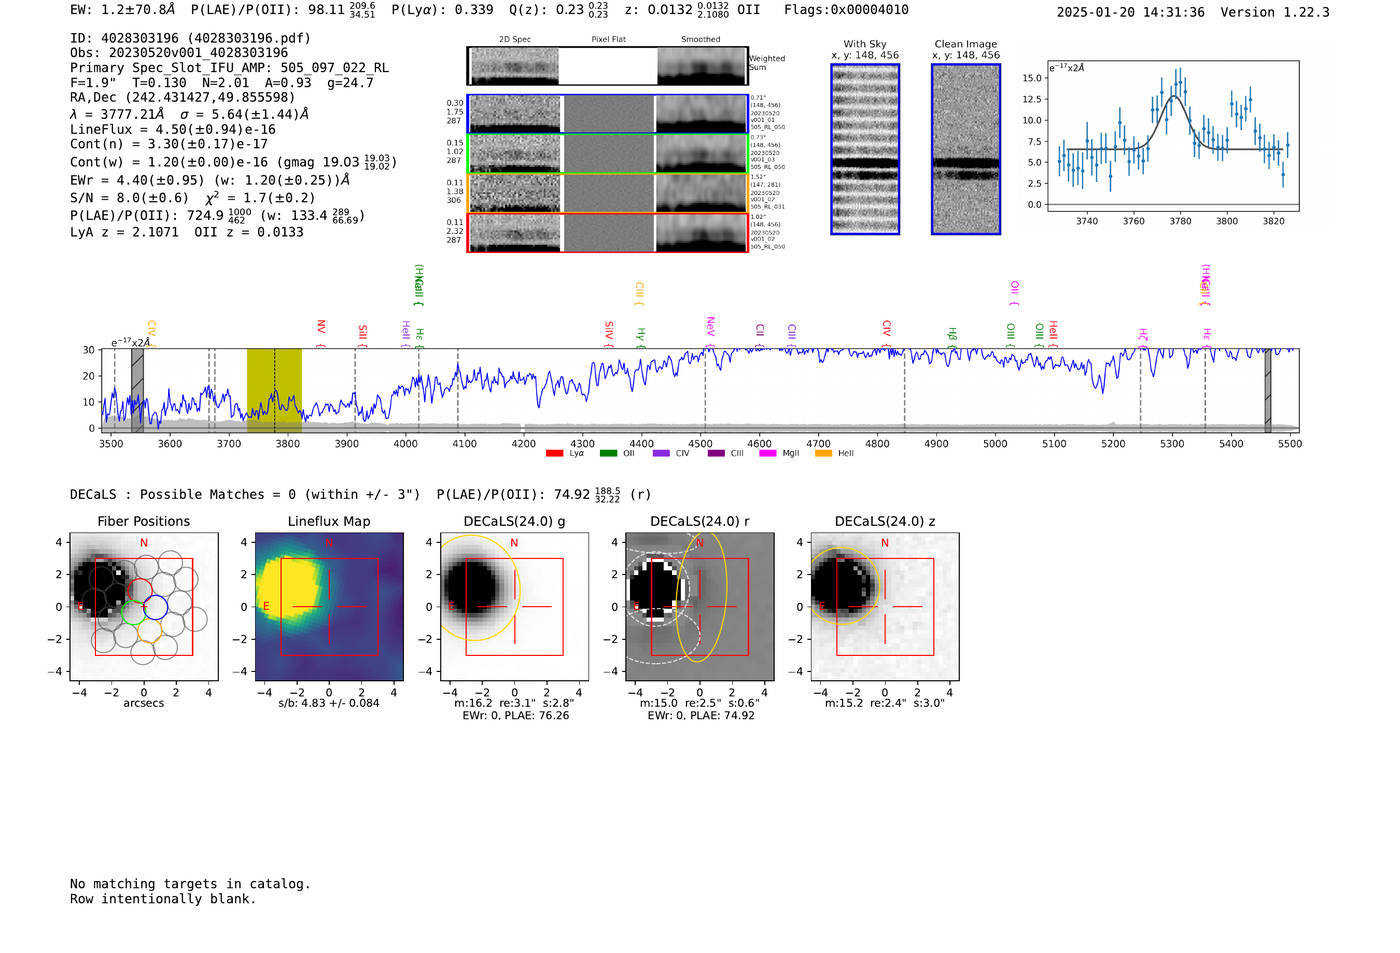Click the Gaussian emission line fit plot
The width and height of the screenshot is (1400, 953).
[1173, 136]
